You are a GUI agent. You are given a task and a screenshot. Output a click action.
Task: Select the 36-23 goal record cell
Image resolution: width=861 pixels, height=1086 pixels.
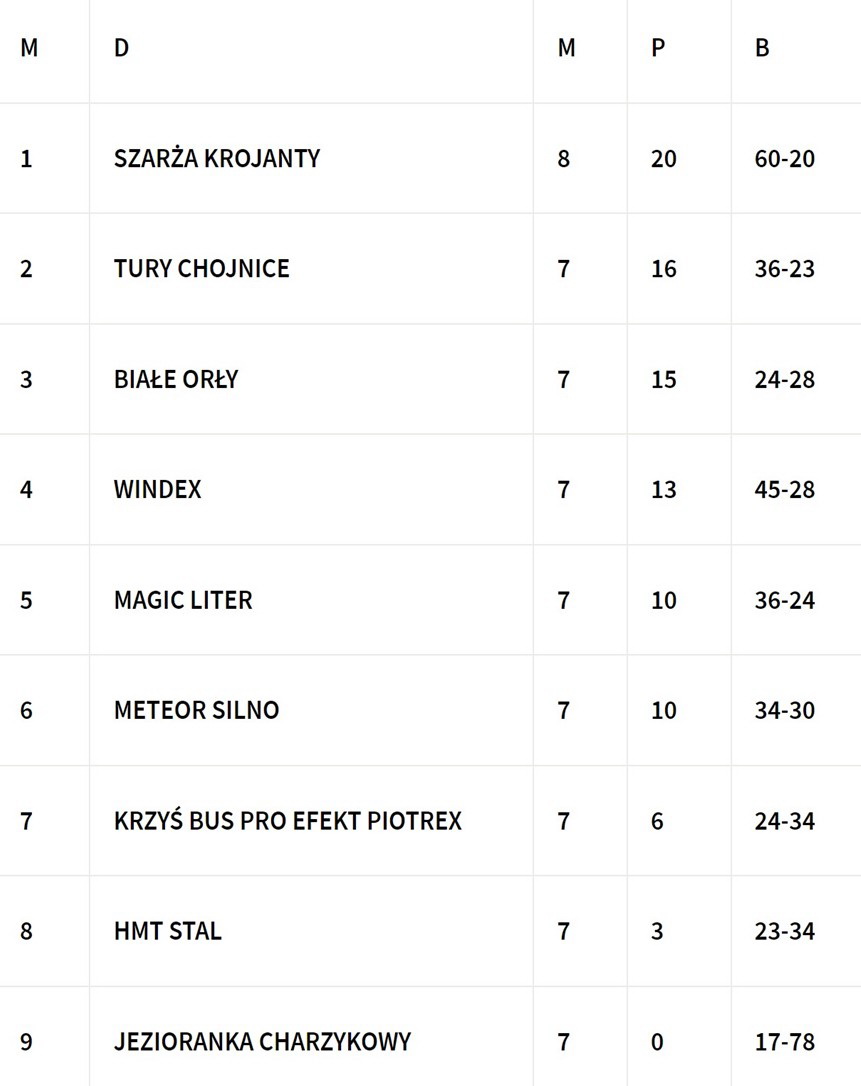pyautogui.click(x=785, y=269)
